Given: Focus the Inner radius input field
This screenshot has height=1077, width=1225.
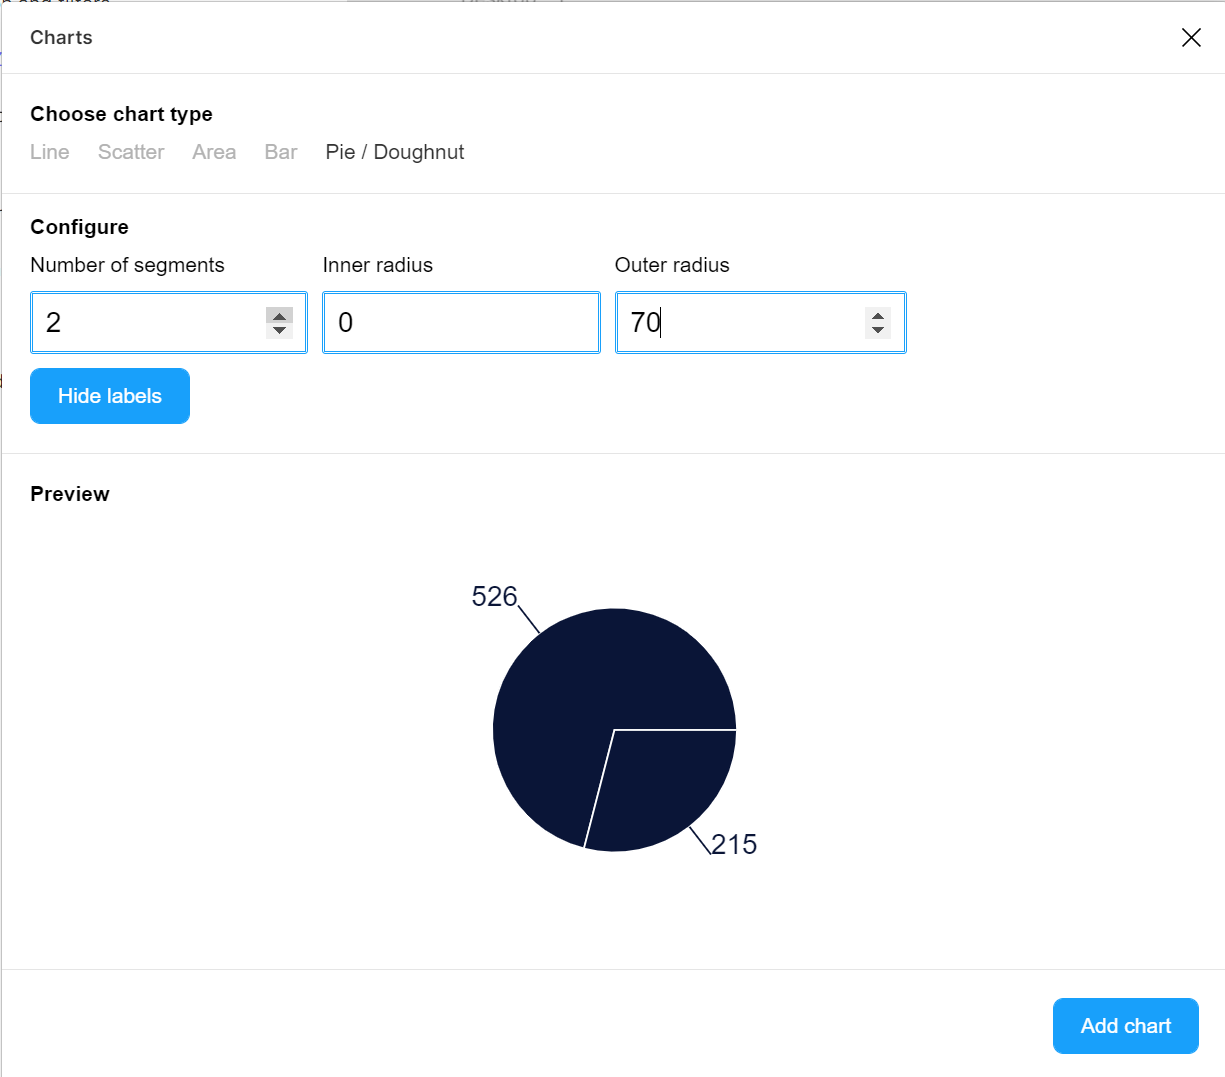Looking at the screenshot, I should pyautogui.click(x=460, y=323).
